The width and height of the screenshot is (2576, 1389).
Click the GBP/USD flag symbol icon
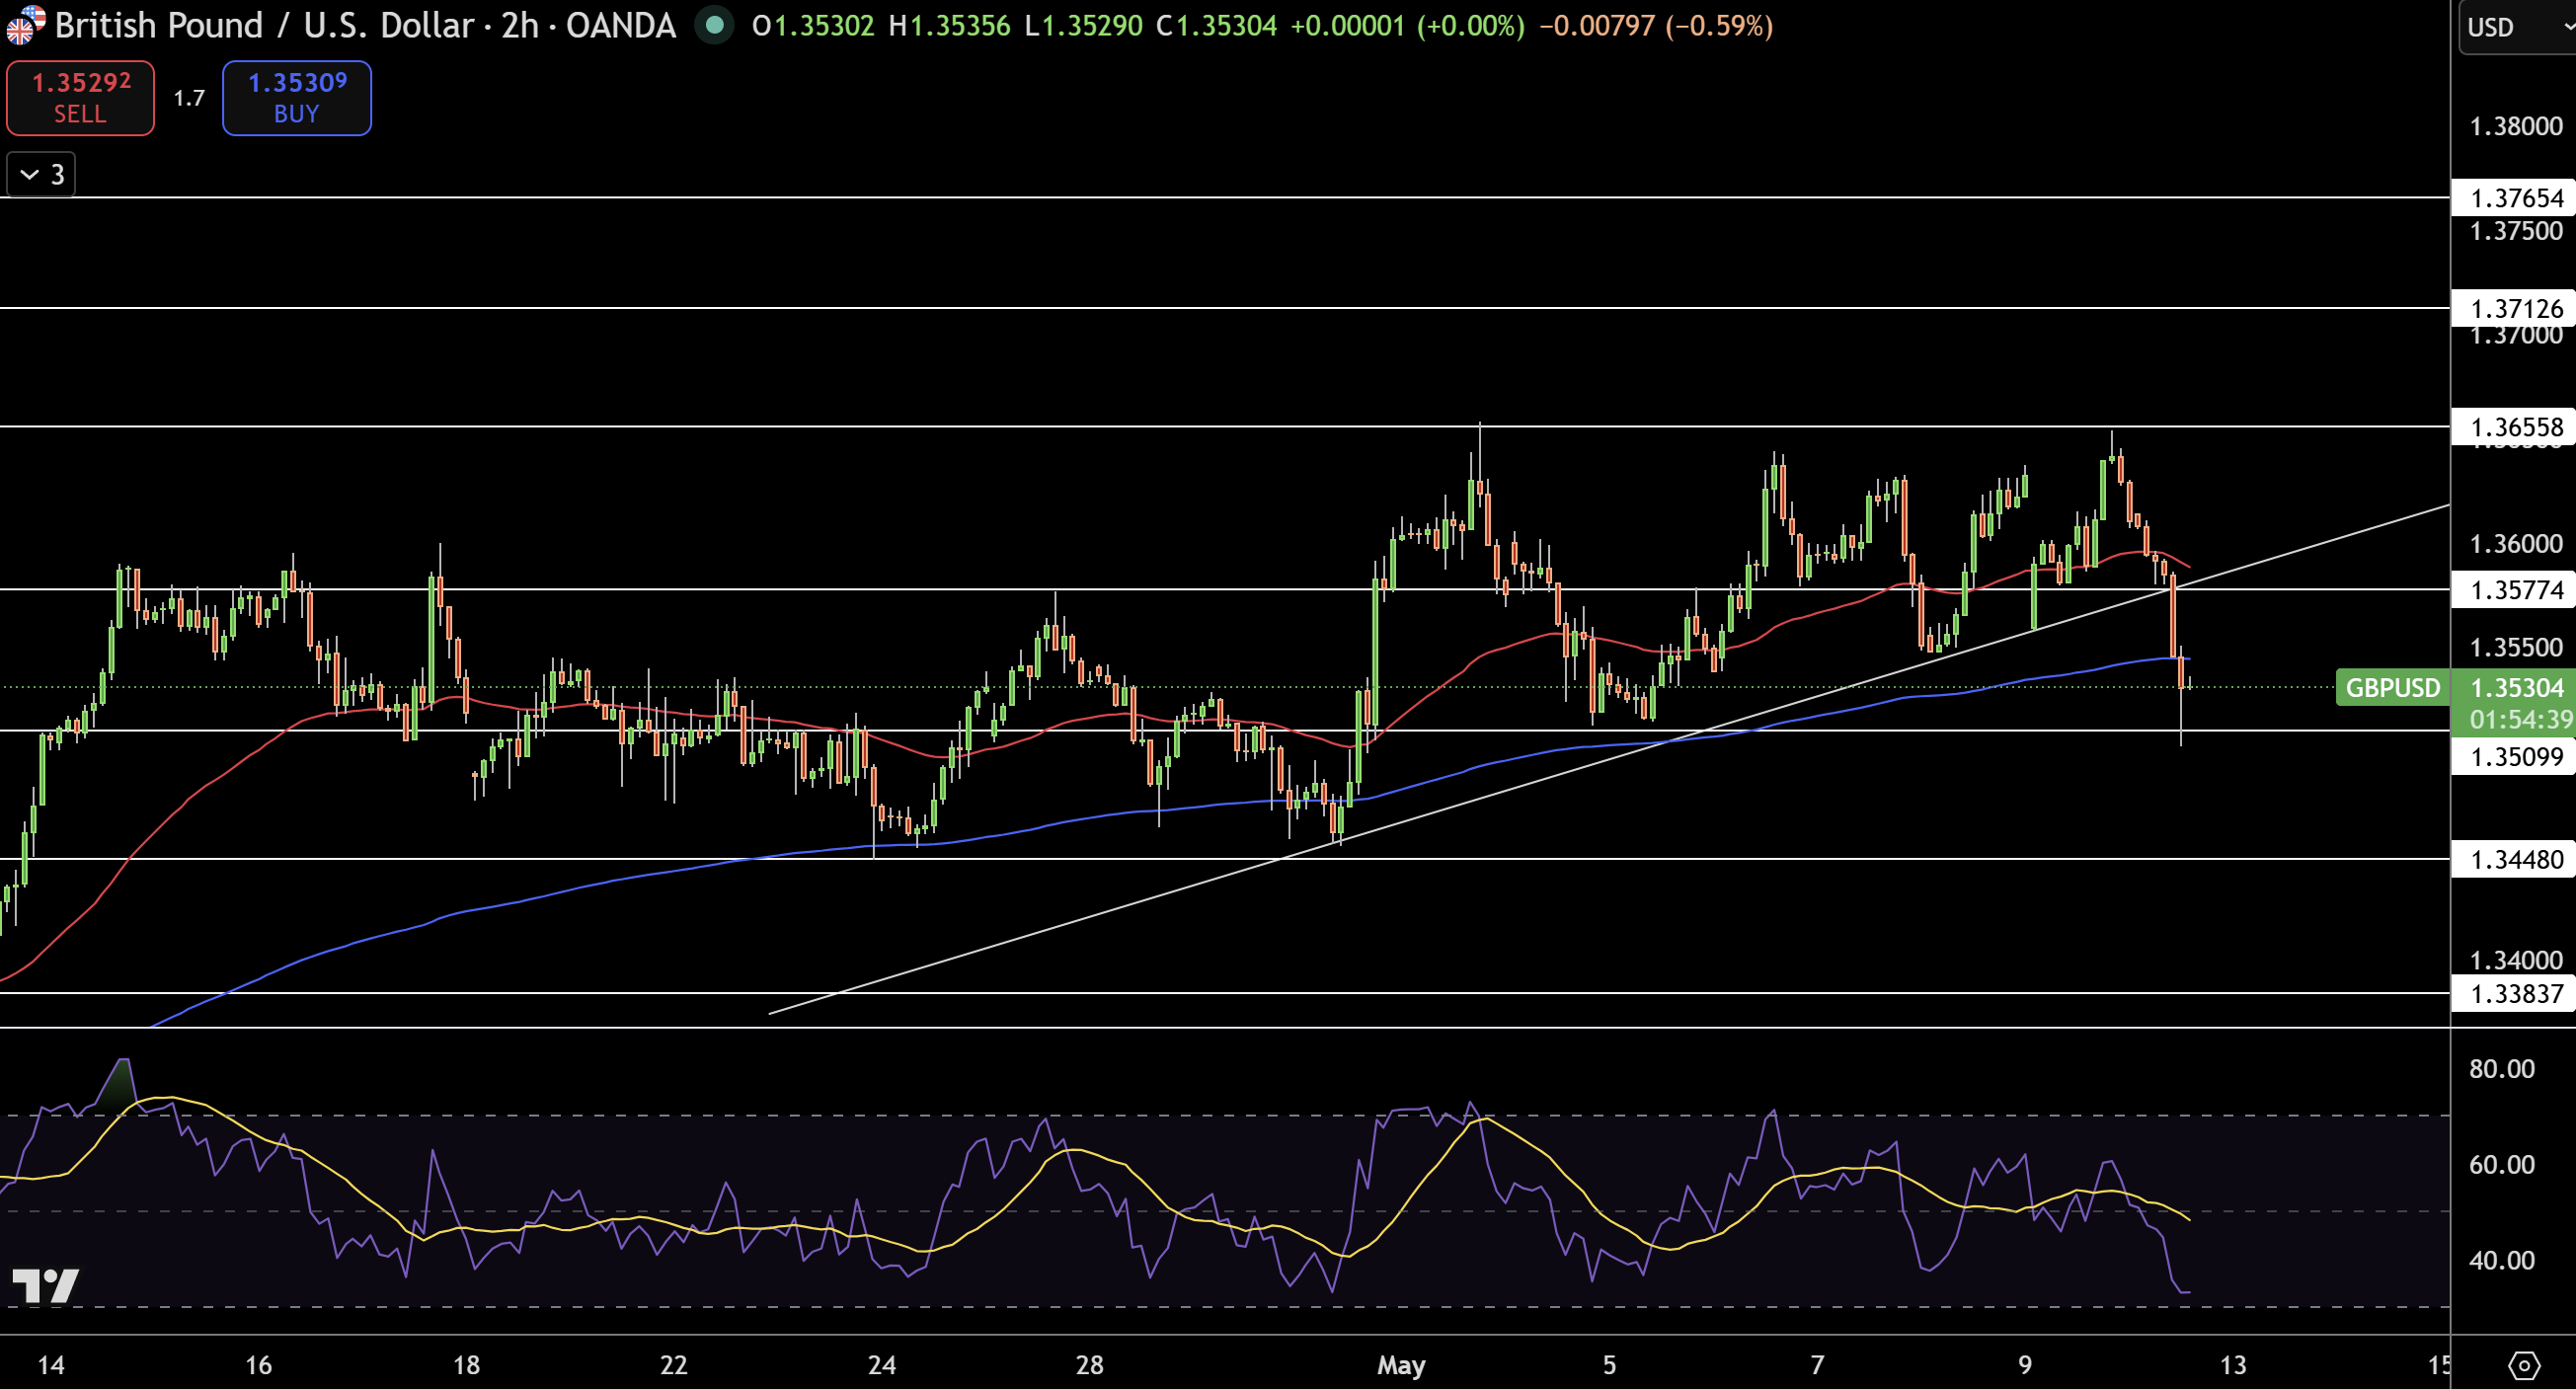pos(24,24)
